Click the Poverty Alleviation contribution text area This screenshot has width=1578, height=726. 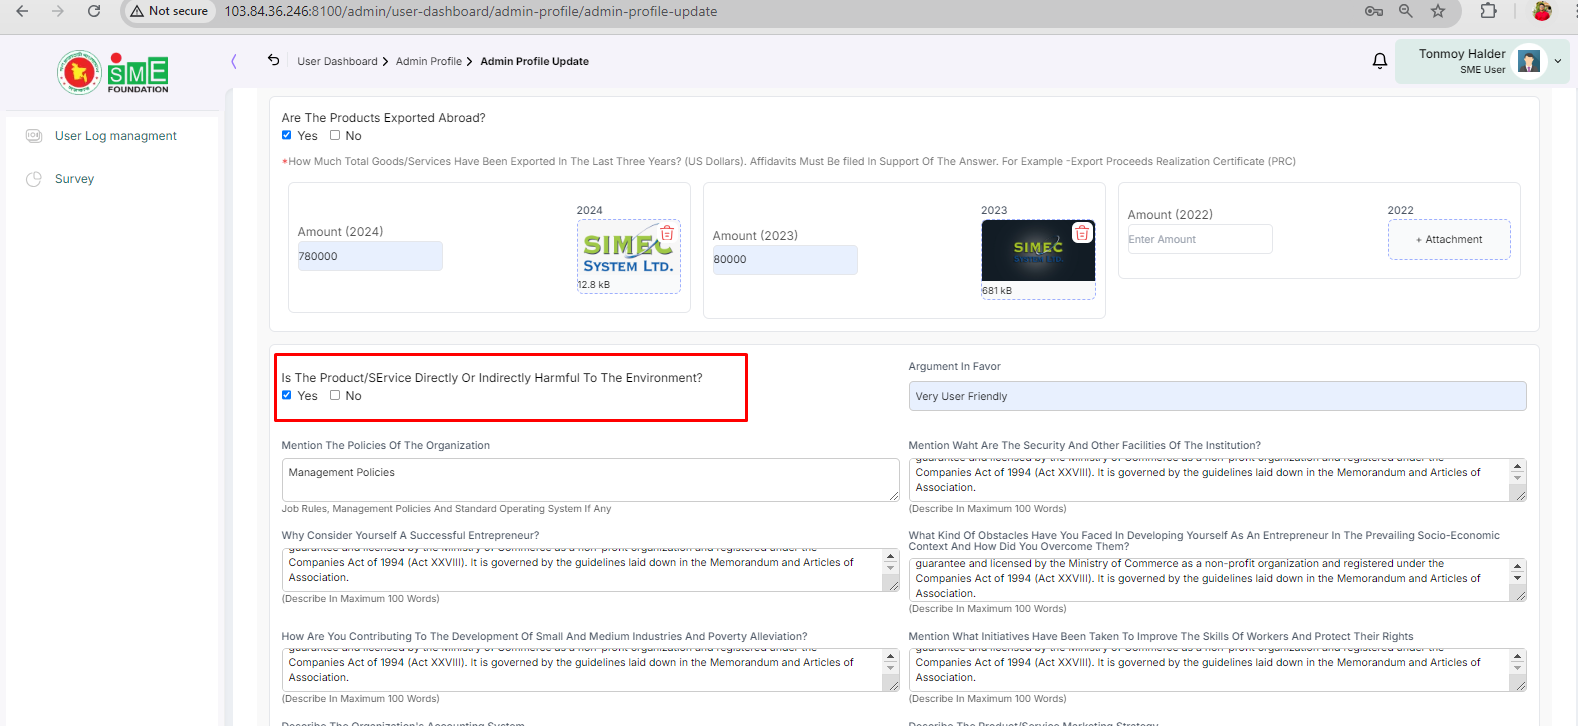(x=590, y=670)
